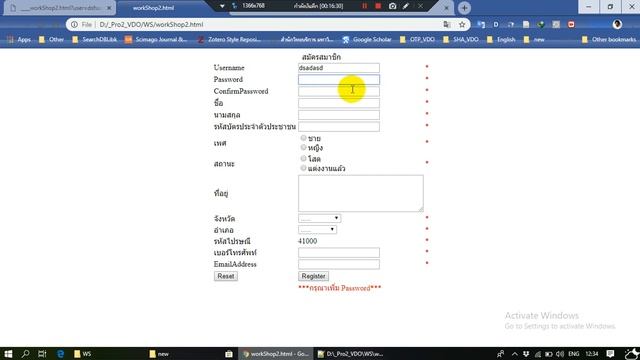This screenshot has height=360, width=640.
Task: Open the ENG language indicator
Action: tap(573, 354)
